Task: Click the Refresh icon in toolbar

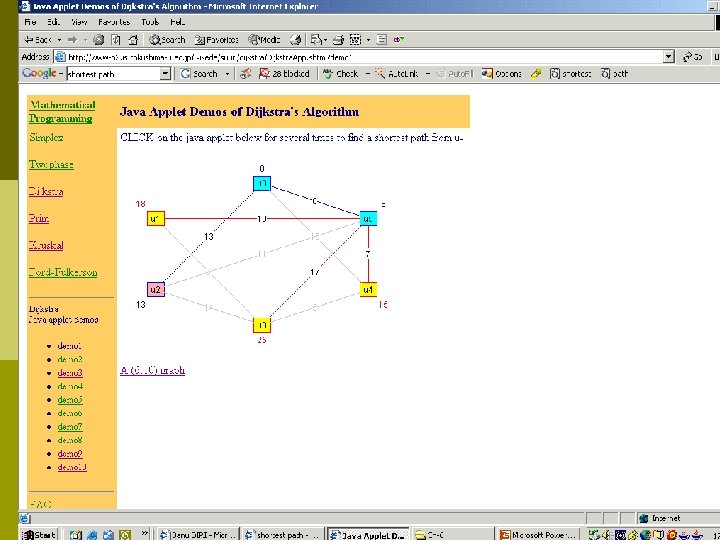Action: [116, 40]
